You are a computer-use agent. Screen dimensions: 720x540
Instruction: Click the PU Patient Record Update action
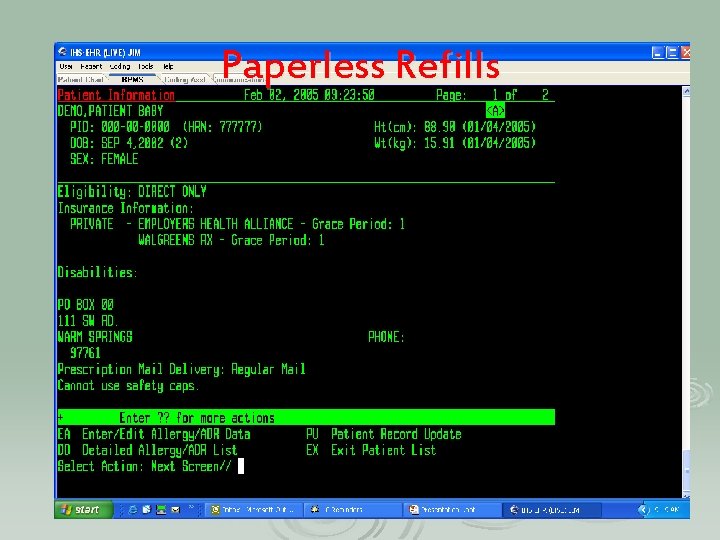pyautogui.click(x=384, y=434)
